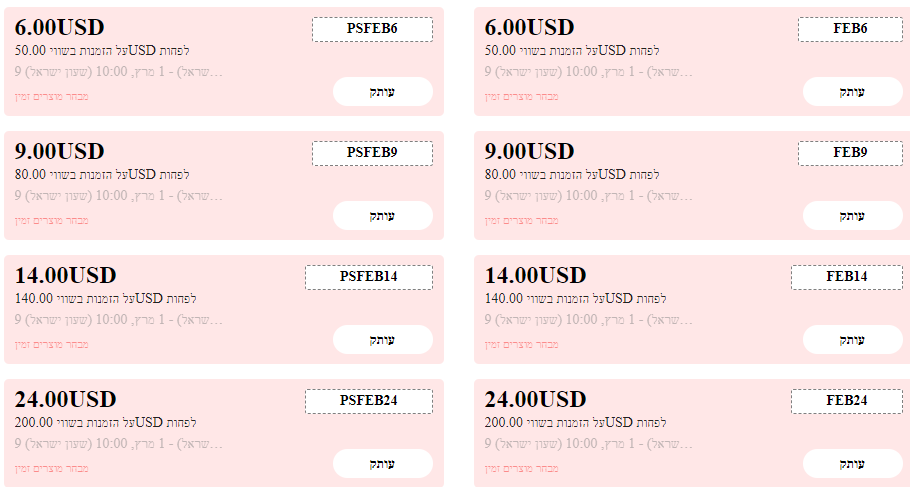
Task: Select the PSFEB14 coupon code box
Action: pos(368,277)
